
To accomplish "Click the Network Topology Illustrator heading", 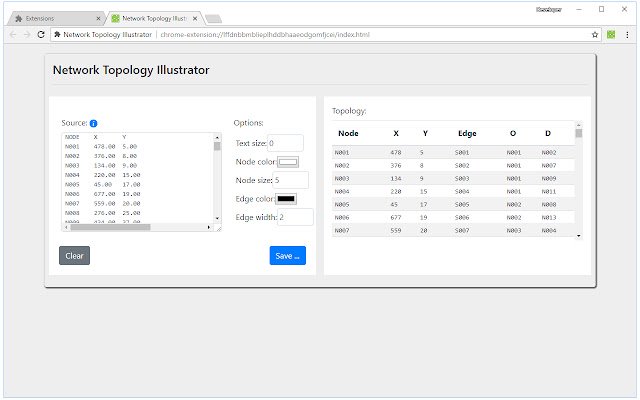I will tap(131, 70).
